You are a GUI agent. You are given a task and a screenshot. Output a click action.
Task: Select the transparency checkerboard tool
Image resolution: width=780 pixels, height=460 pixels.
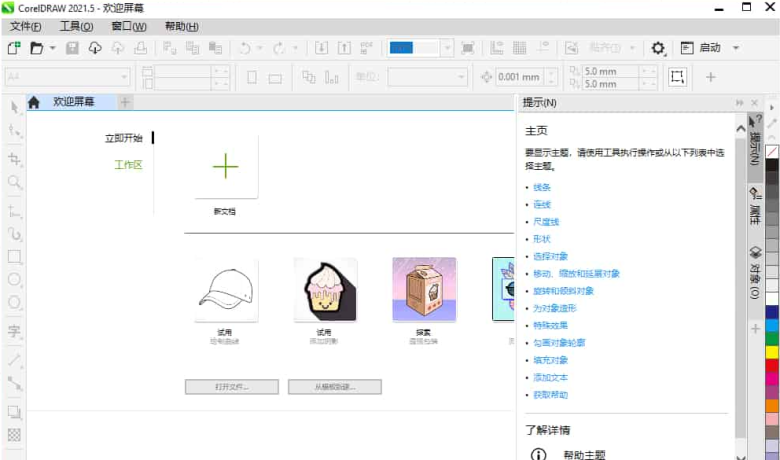[x=14, y=435]
